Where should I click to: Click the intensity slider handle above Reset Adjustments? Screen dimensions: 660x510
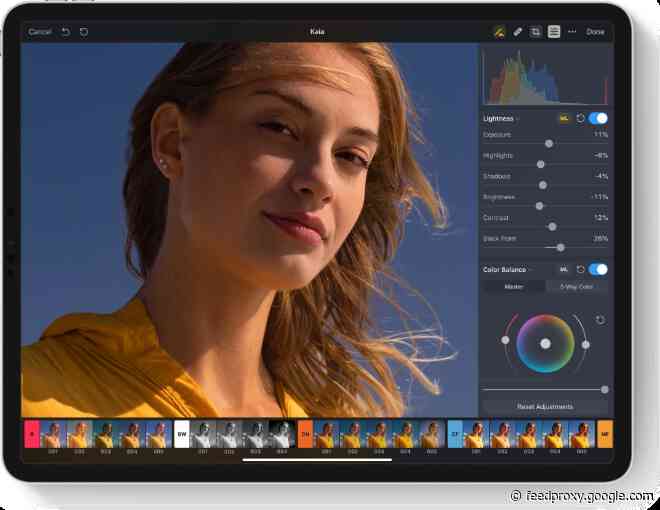point(604,390)
